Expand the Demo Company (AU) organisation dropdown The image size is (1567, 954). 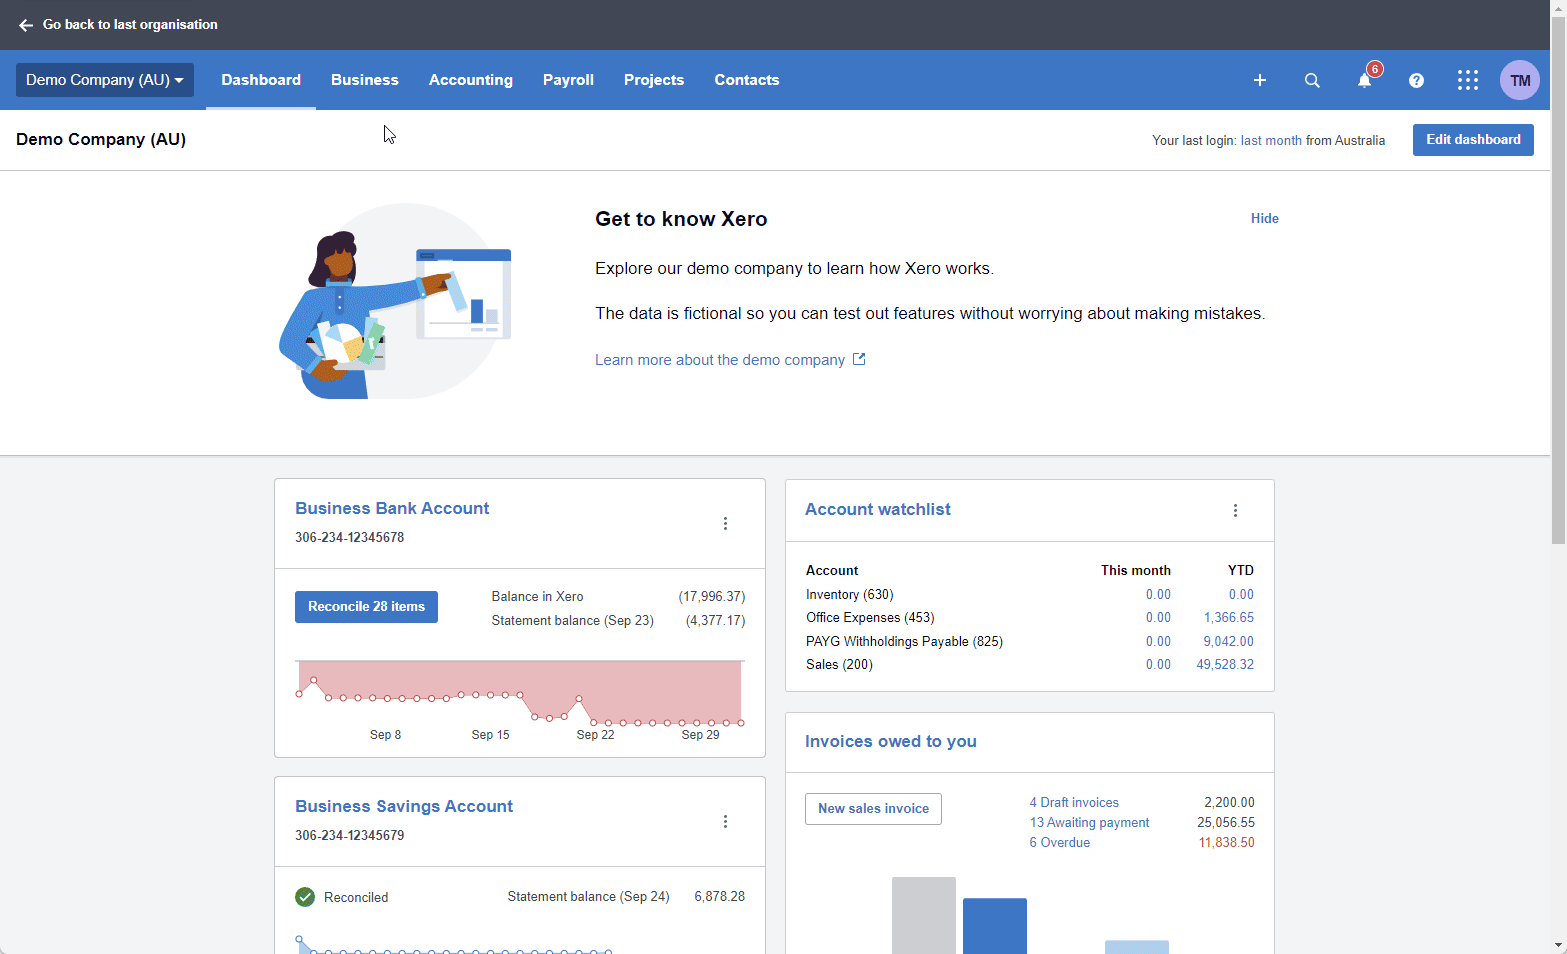coord(104,80)
